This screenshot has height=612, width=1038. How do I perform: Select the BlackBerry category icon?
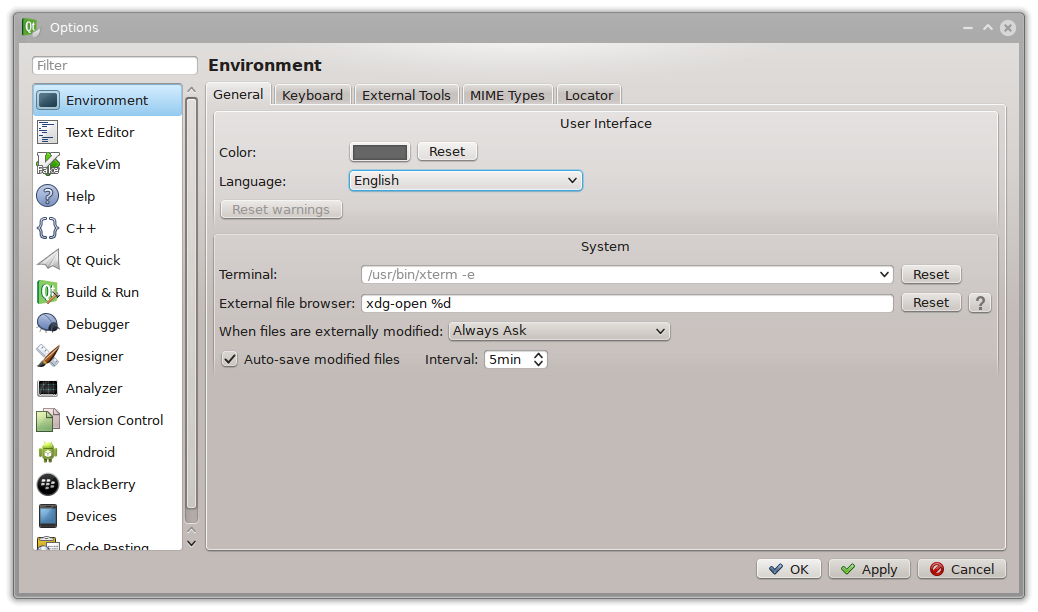click(48, 484)
